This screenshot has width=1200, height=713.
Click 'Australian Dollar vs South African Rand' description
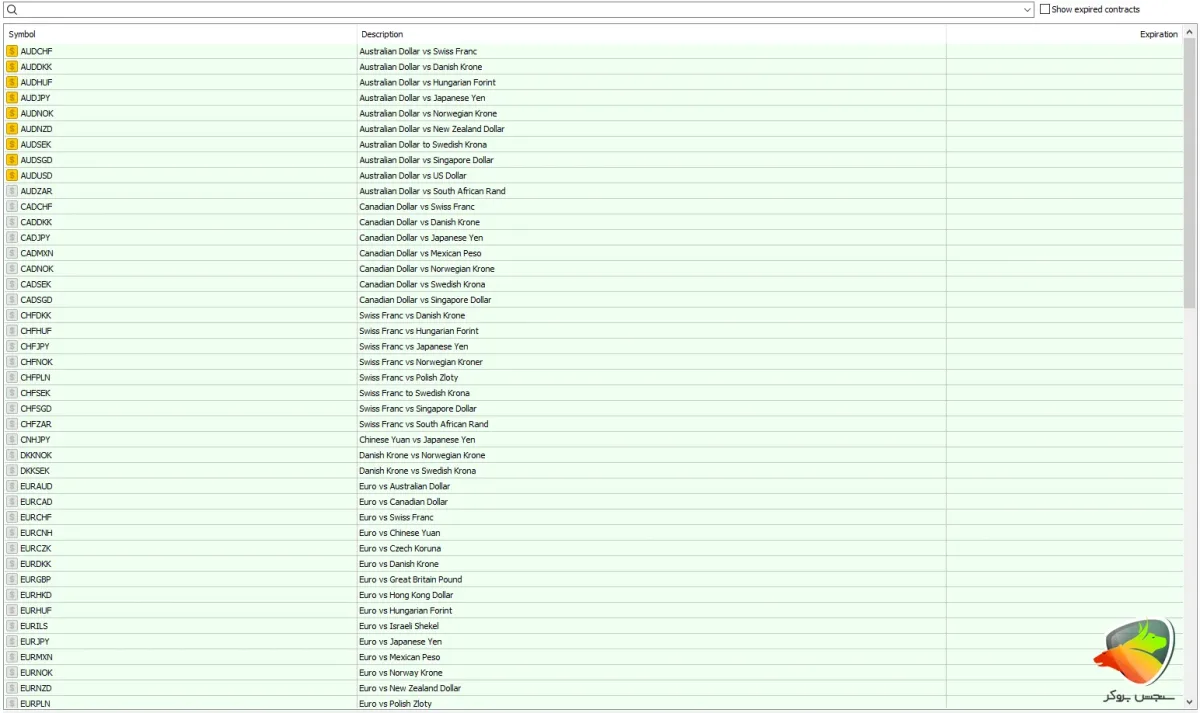(x=433, y=191)
